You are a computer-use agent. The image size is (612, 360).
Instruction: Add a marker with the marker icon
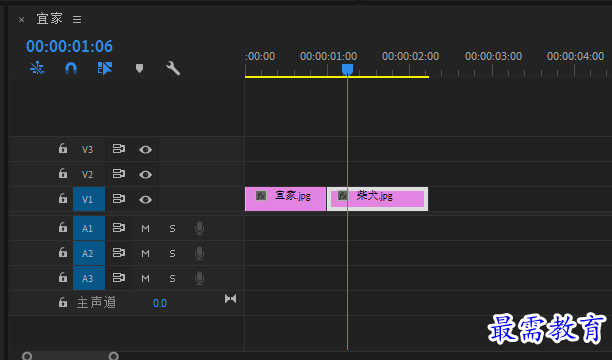tap(139, 69)
